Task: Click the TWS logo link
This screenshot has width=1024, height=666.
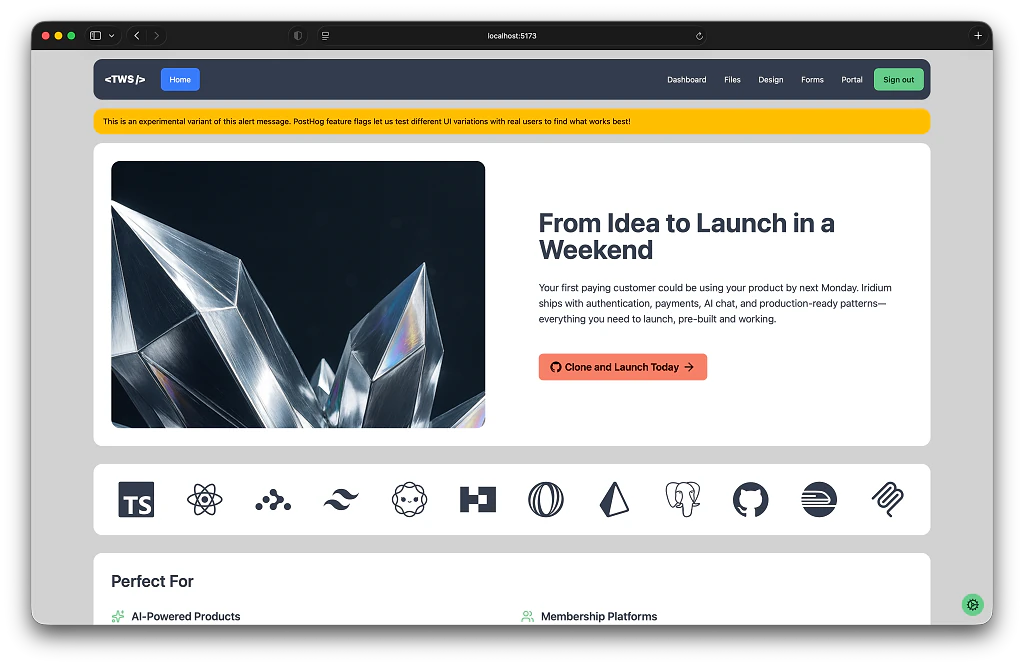Action: 124,79
